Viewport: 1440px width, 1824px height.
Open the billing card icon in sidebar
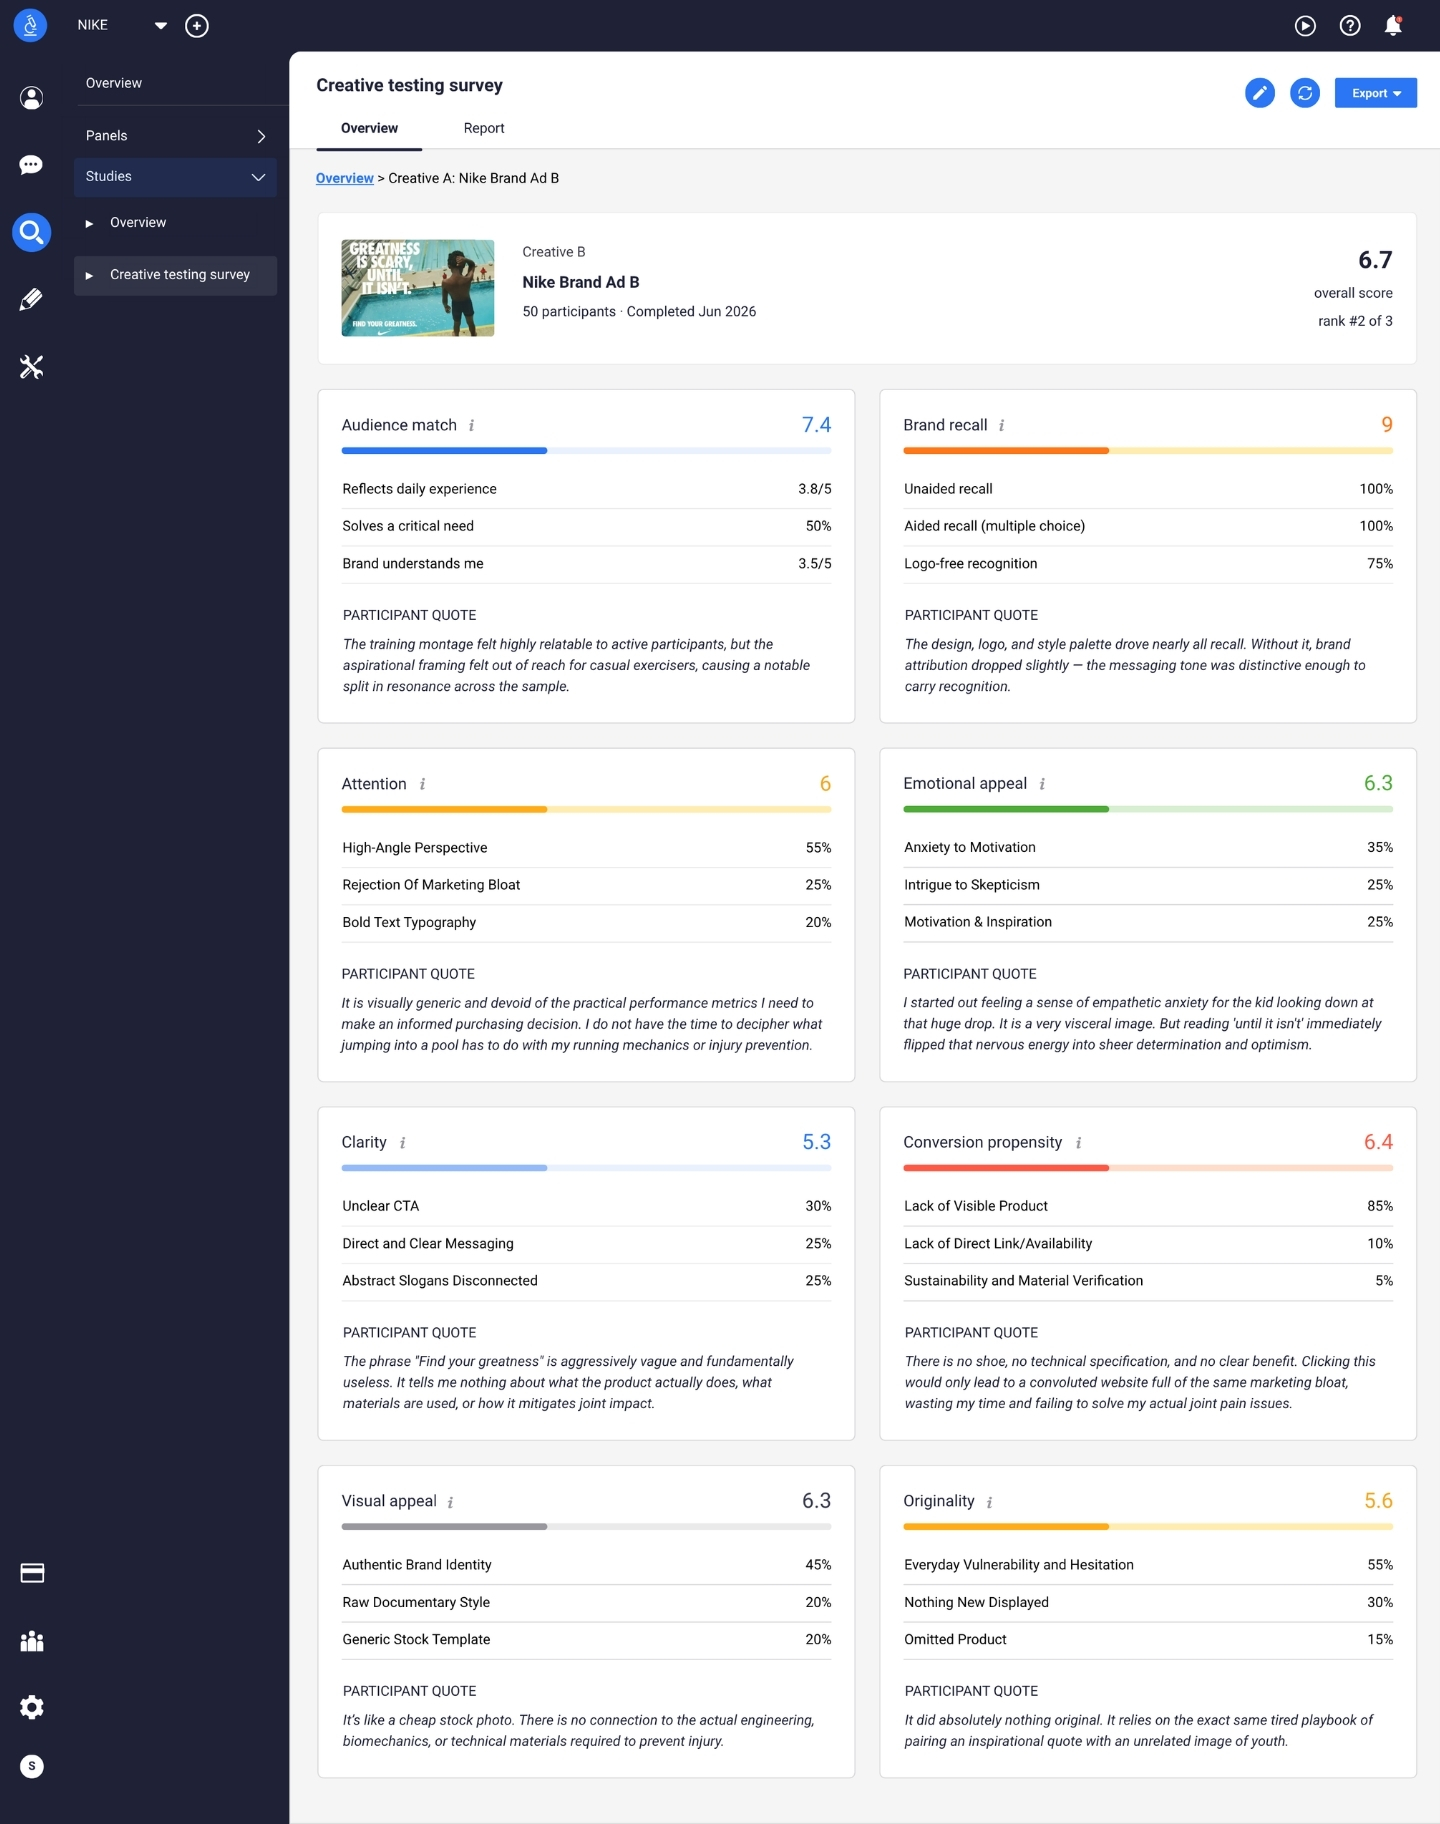click(32, 1573)
